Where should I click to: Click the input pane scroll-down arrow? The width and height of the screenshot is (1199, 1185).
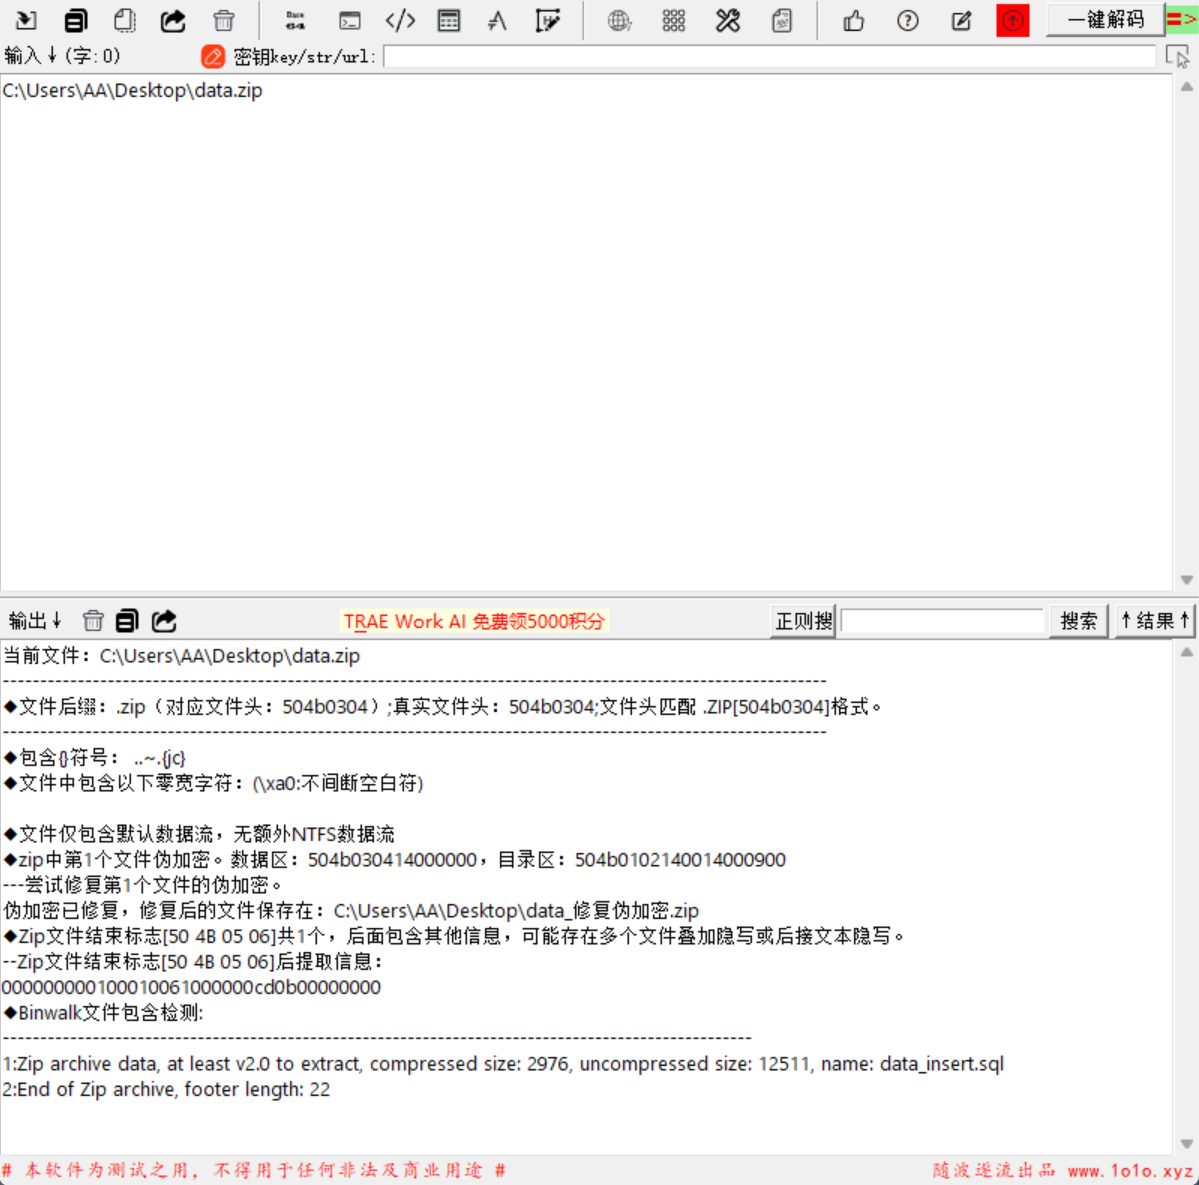[x=1187, y=580]
